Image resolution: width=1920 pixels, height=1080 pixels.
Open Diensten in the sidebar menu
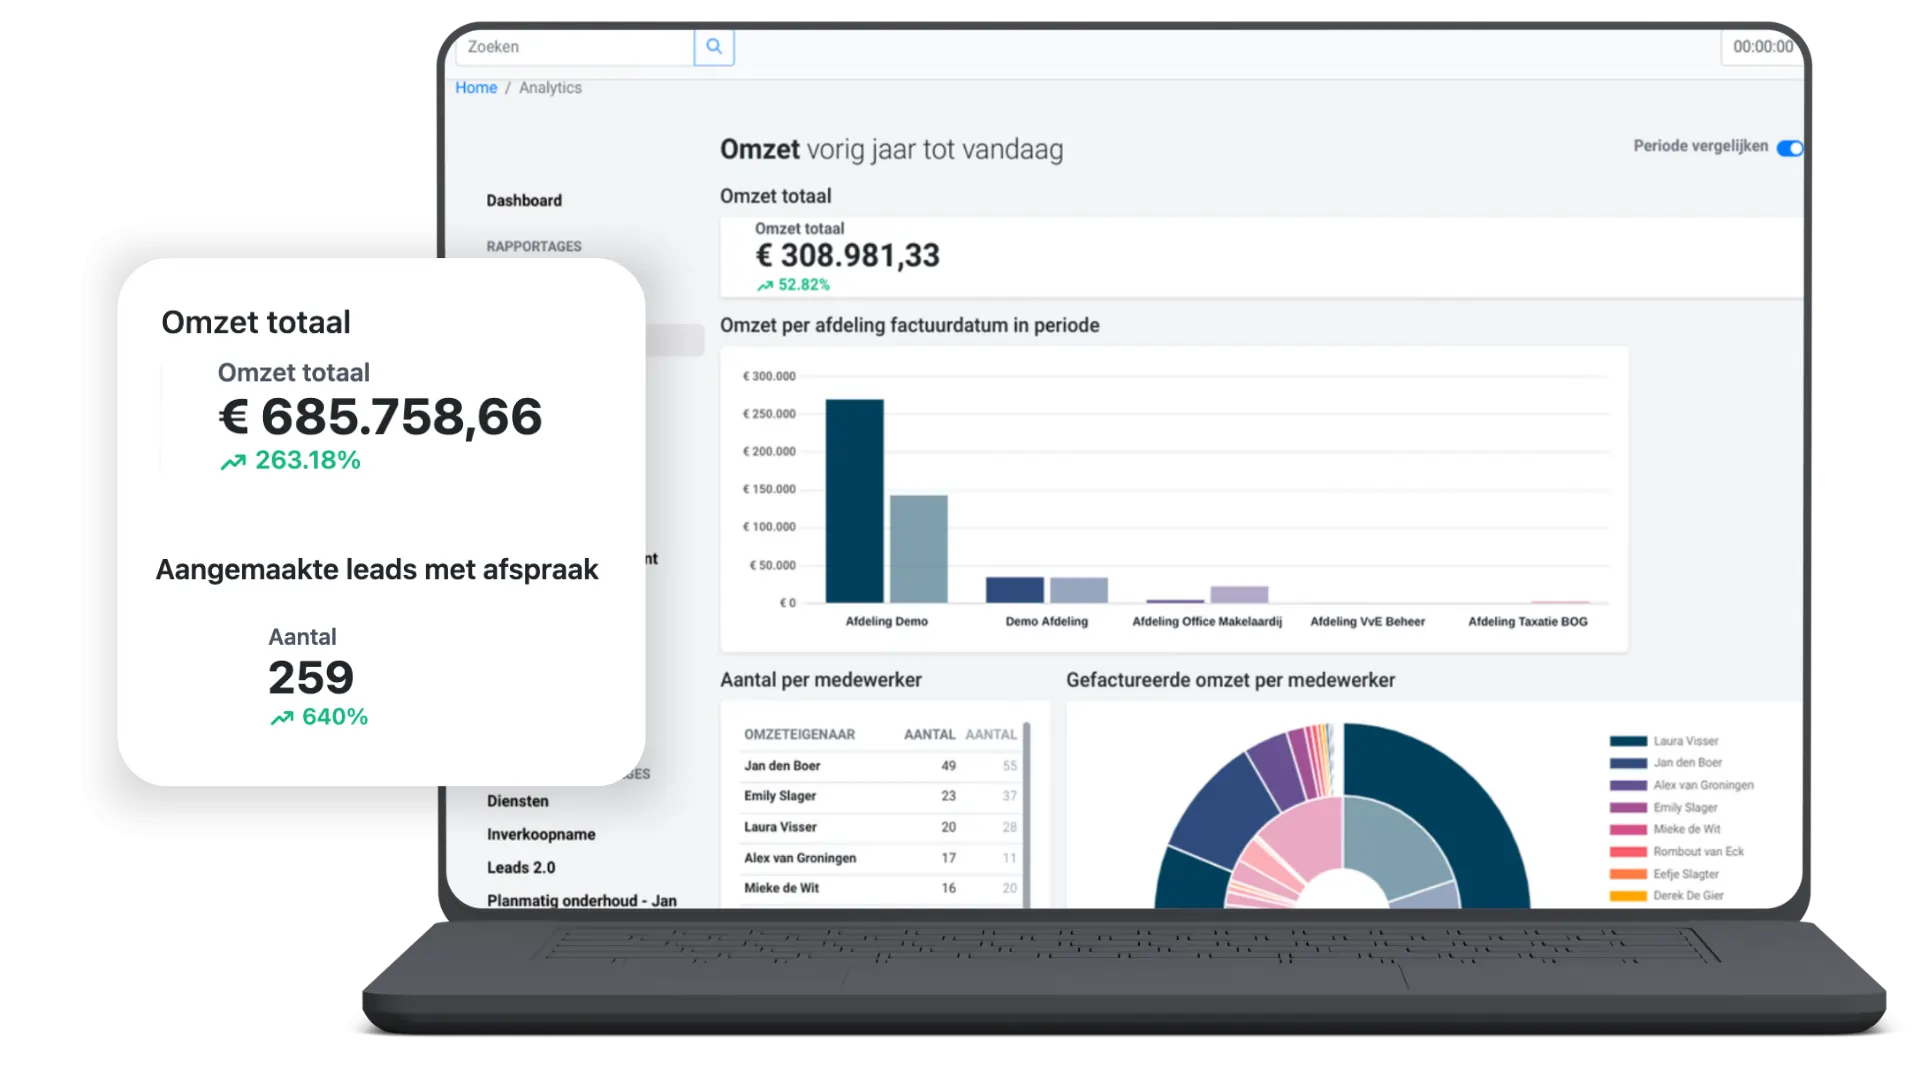[518, 801]
